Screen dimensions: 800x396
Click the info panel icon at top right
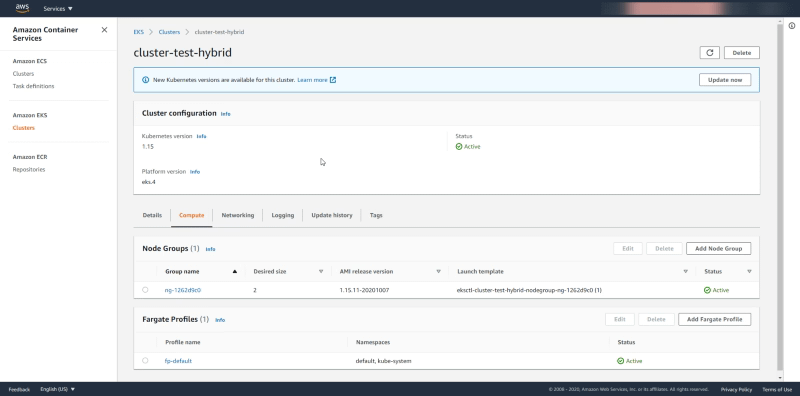click(x=792, y=26)
